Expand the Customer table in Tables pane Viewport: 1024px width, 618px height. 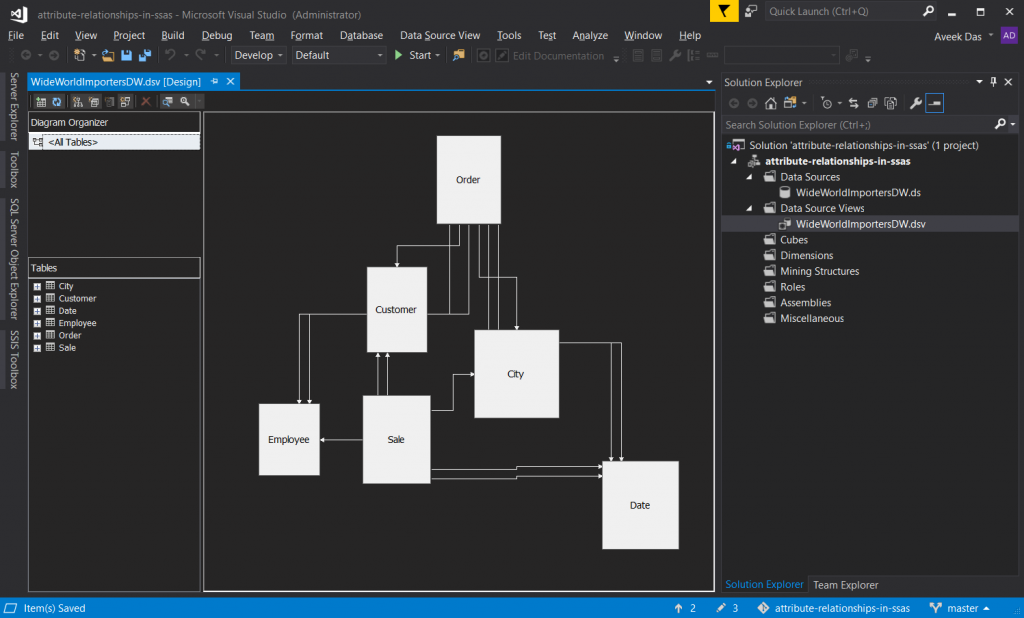click(x=37, y=299)
